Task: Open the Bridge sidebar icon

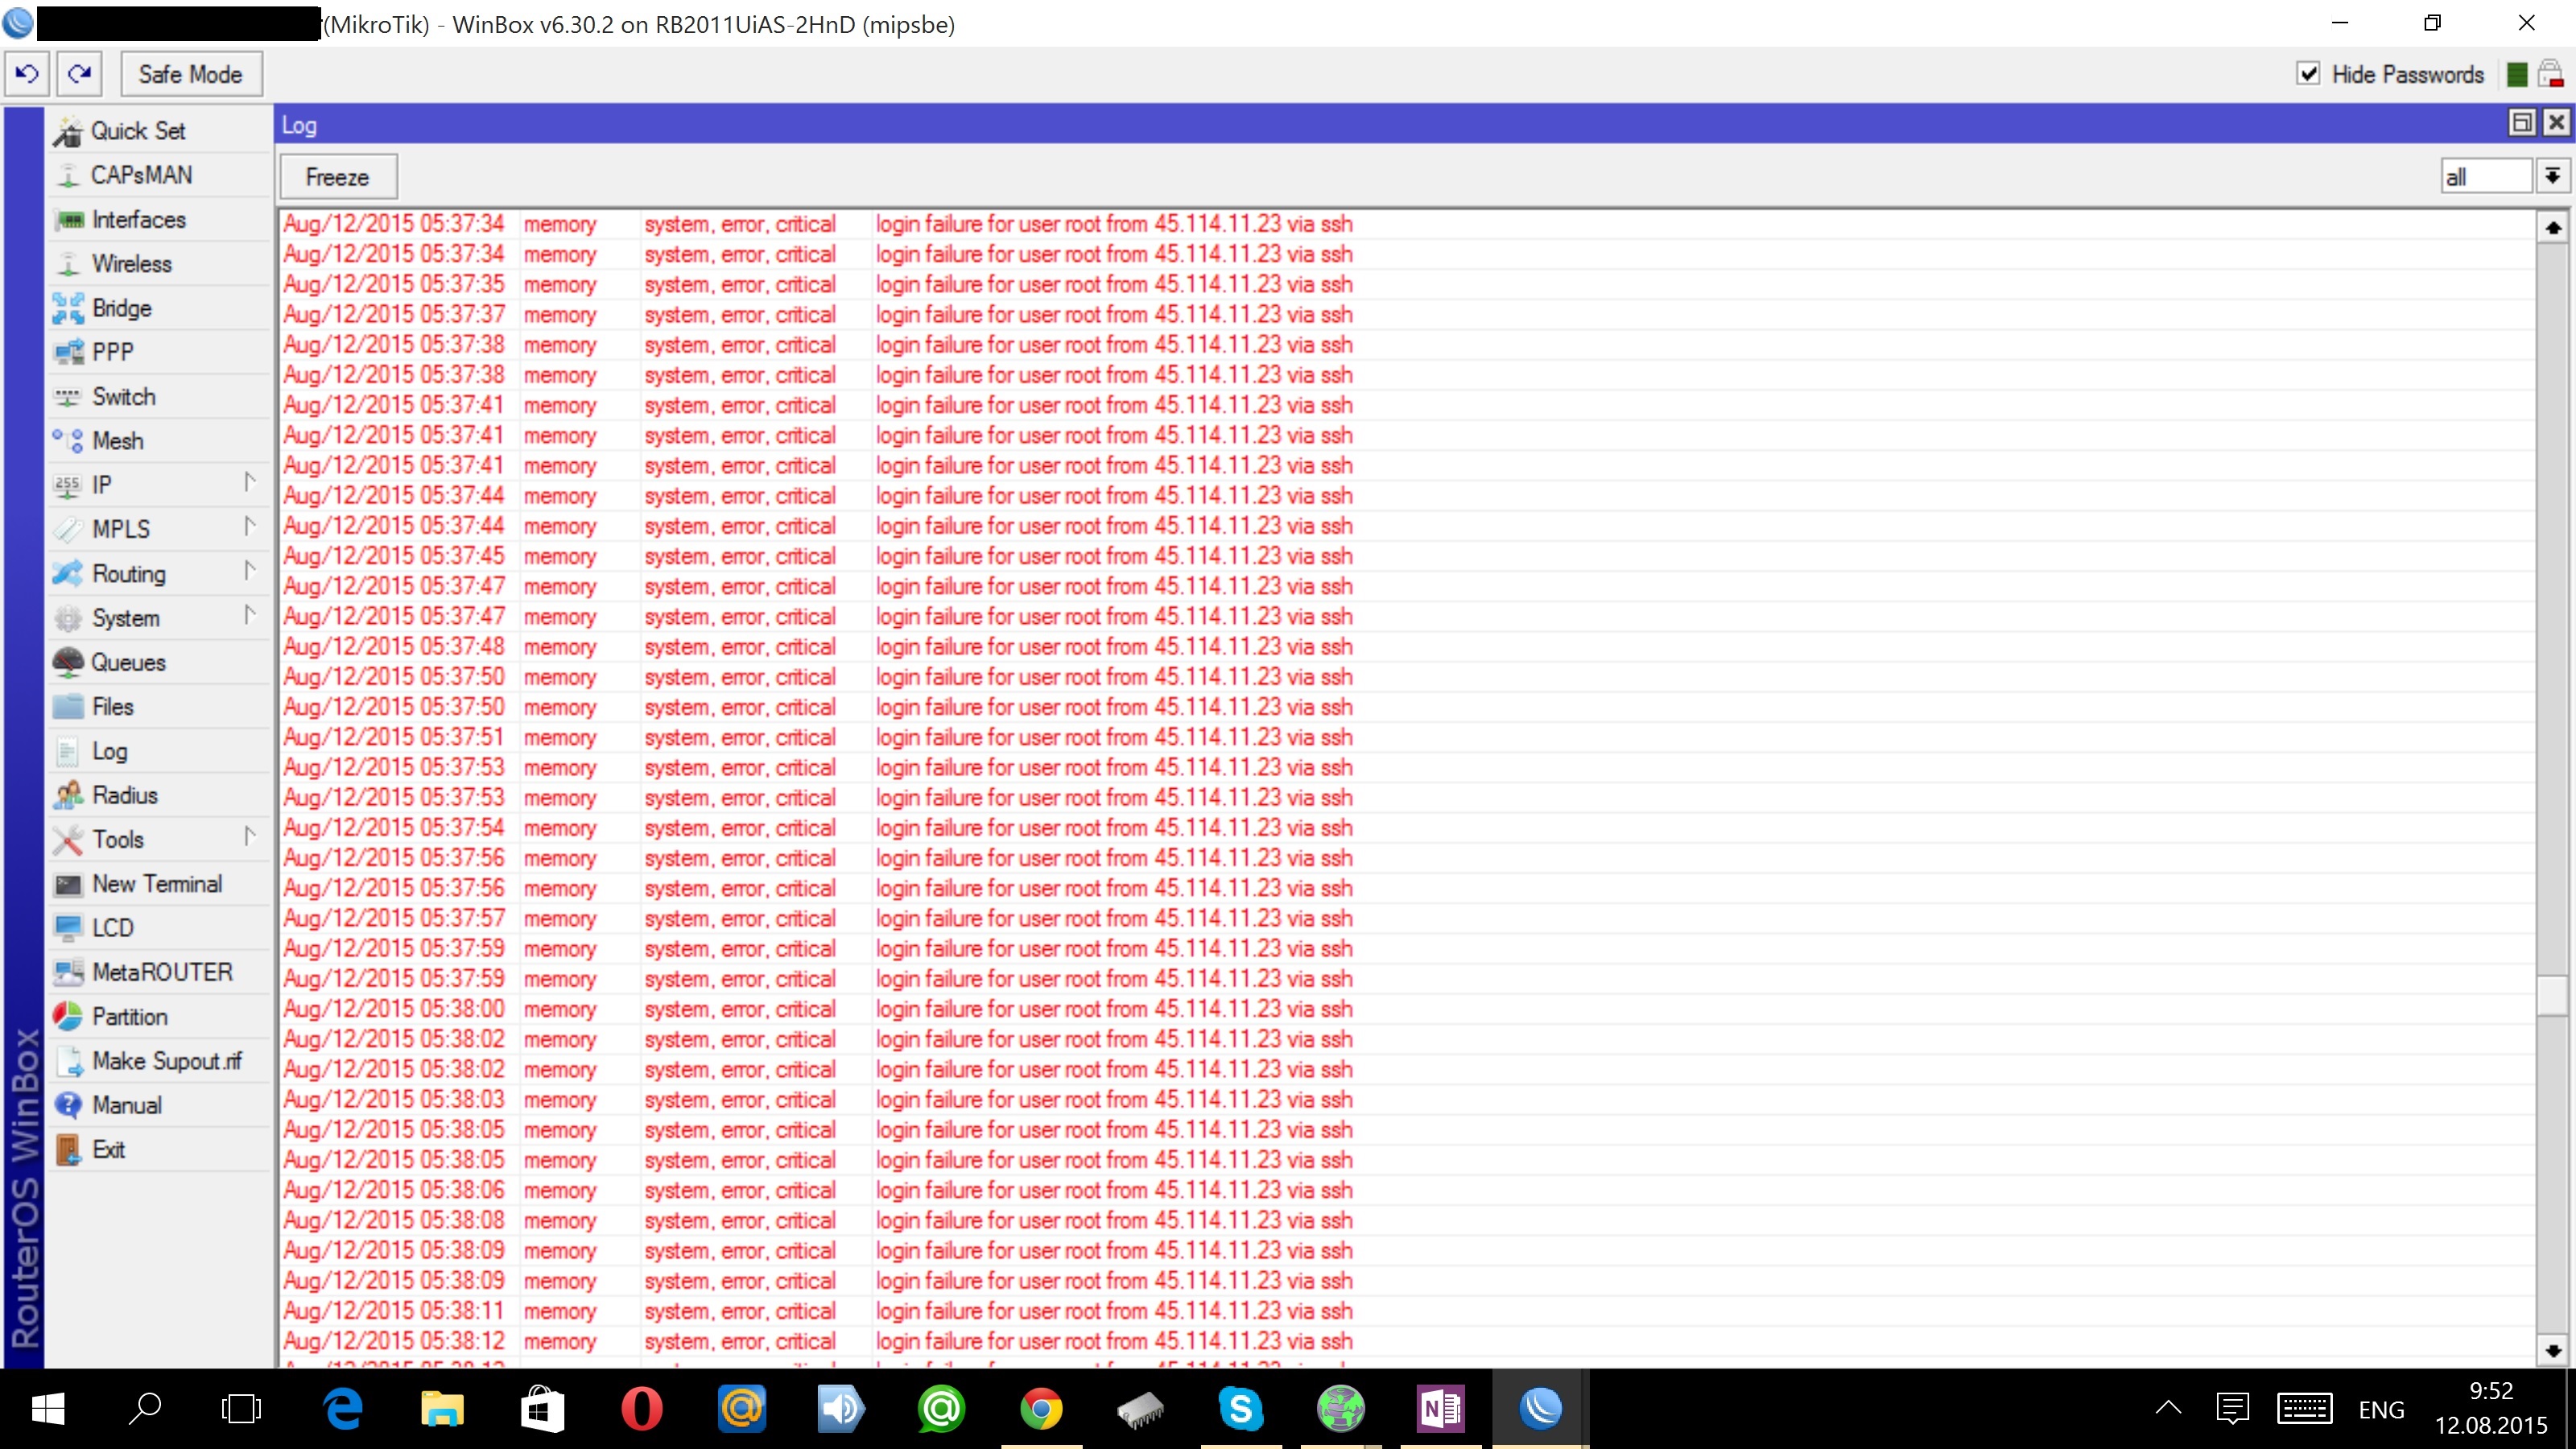Action: coord(68,308)
